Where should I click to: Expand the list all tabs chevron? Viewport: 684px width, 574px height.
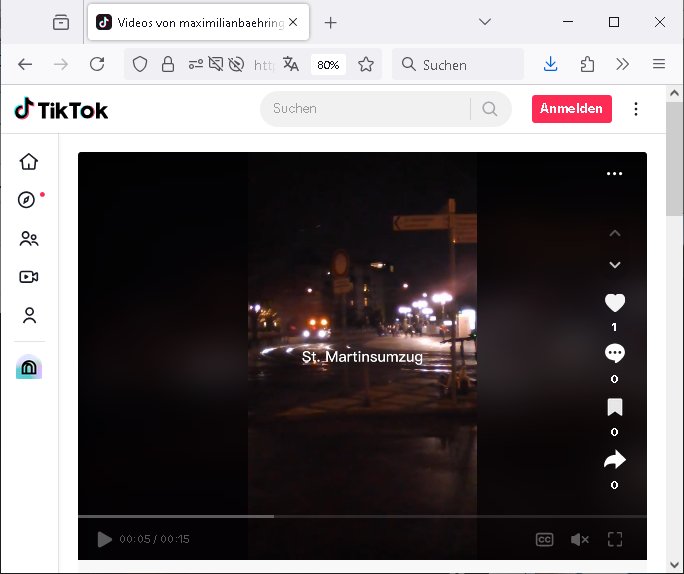pyautogui.click(x=485, y=22)
